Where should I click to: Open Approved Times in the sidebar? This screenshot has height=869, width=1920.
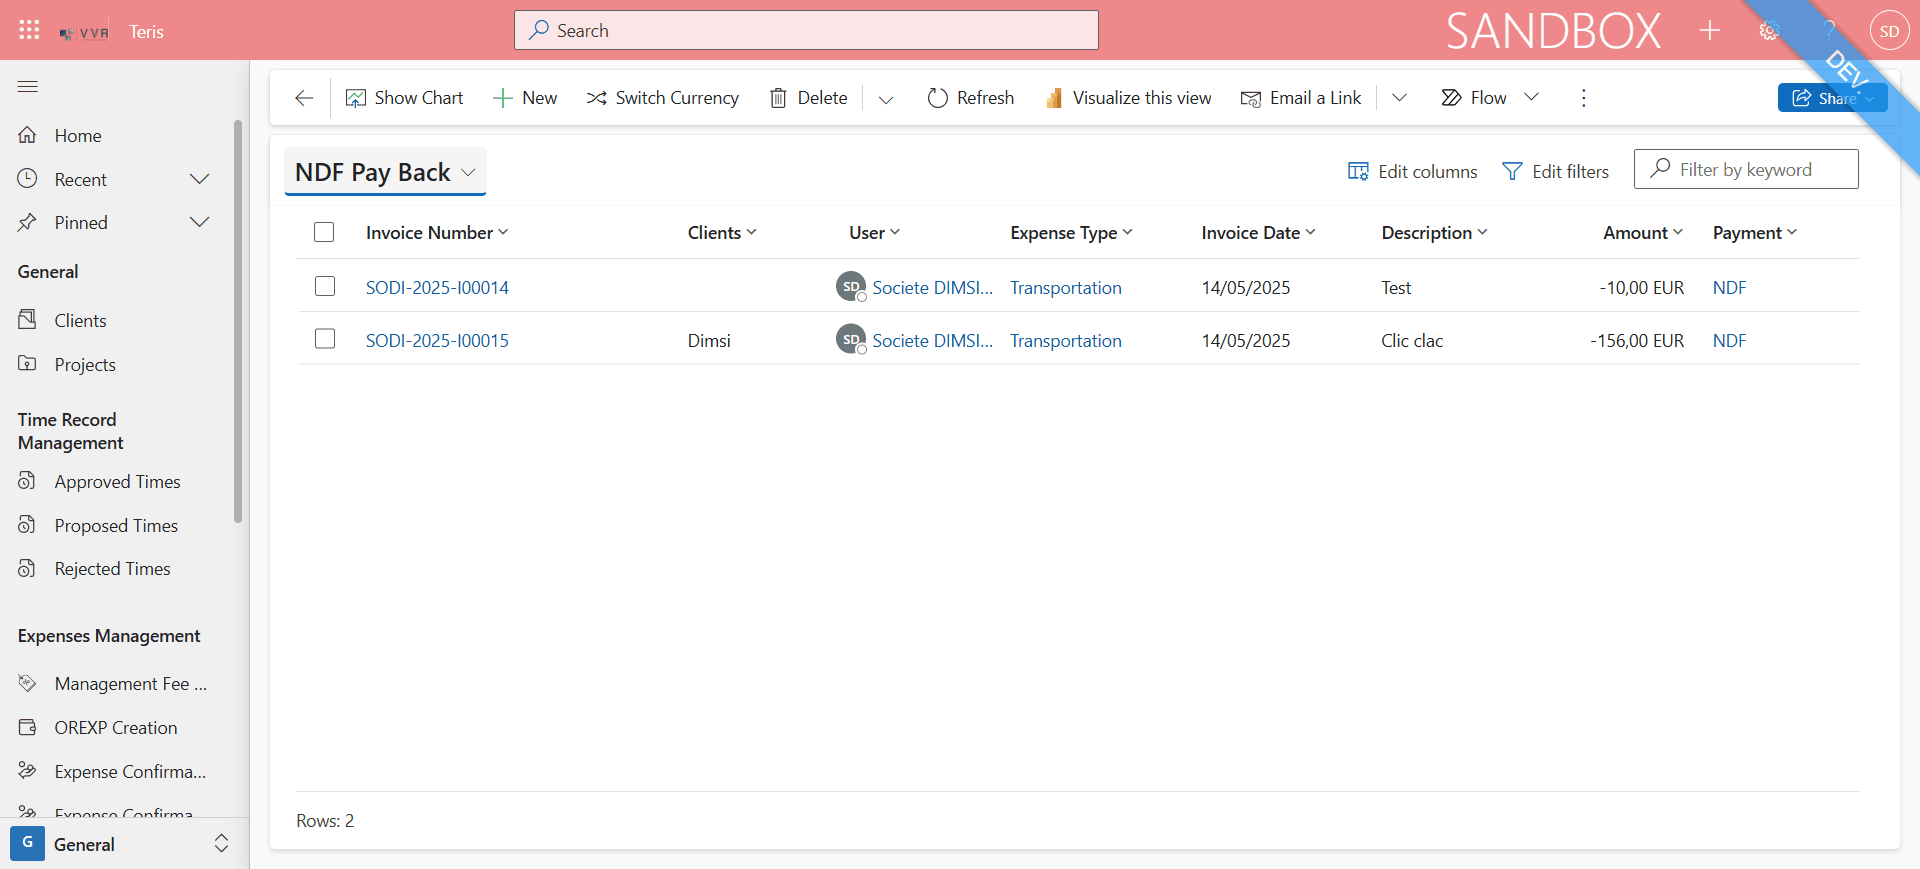click(117, 482)
